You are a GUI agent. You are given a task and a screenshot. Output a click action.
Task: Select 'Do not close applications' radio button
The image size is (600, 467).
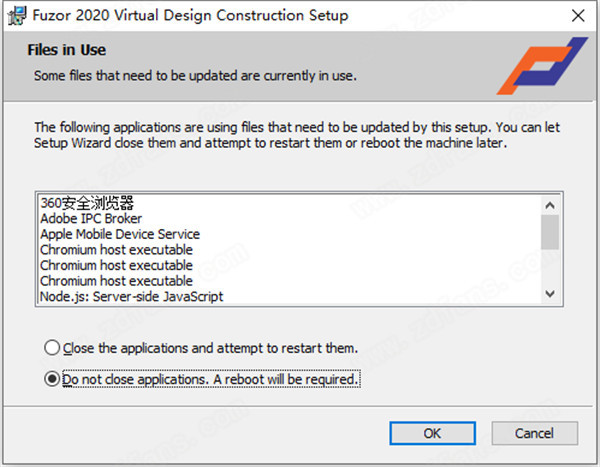pyautogui.click(x=52, y=380)
